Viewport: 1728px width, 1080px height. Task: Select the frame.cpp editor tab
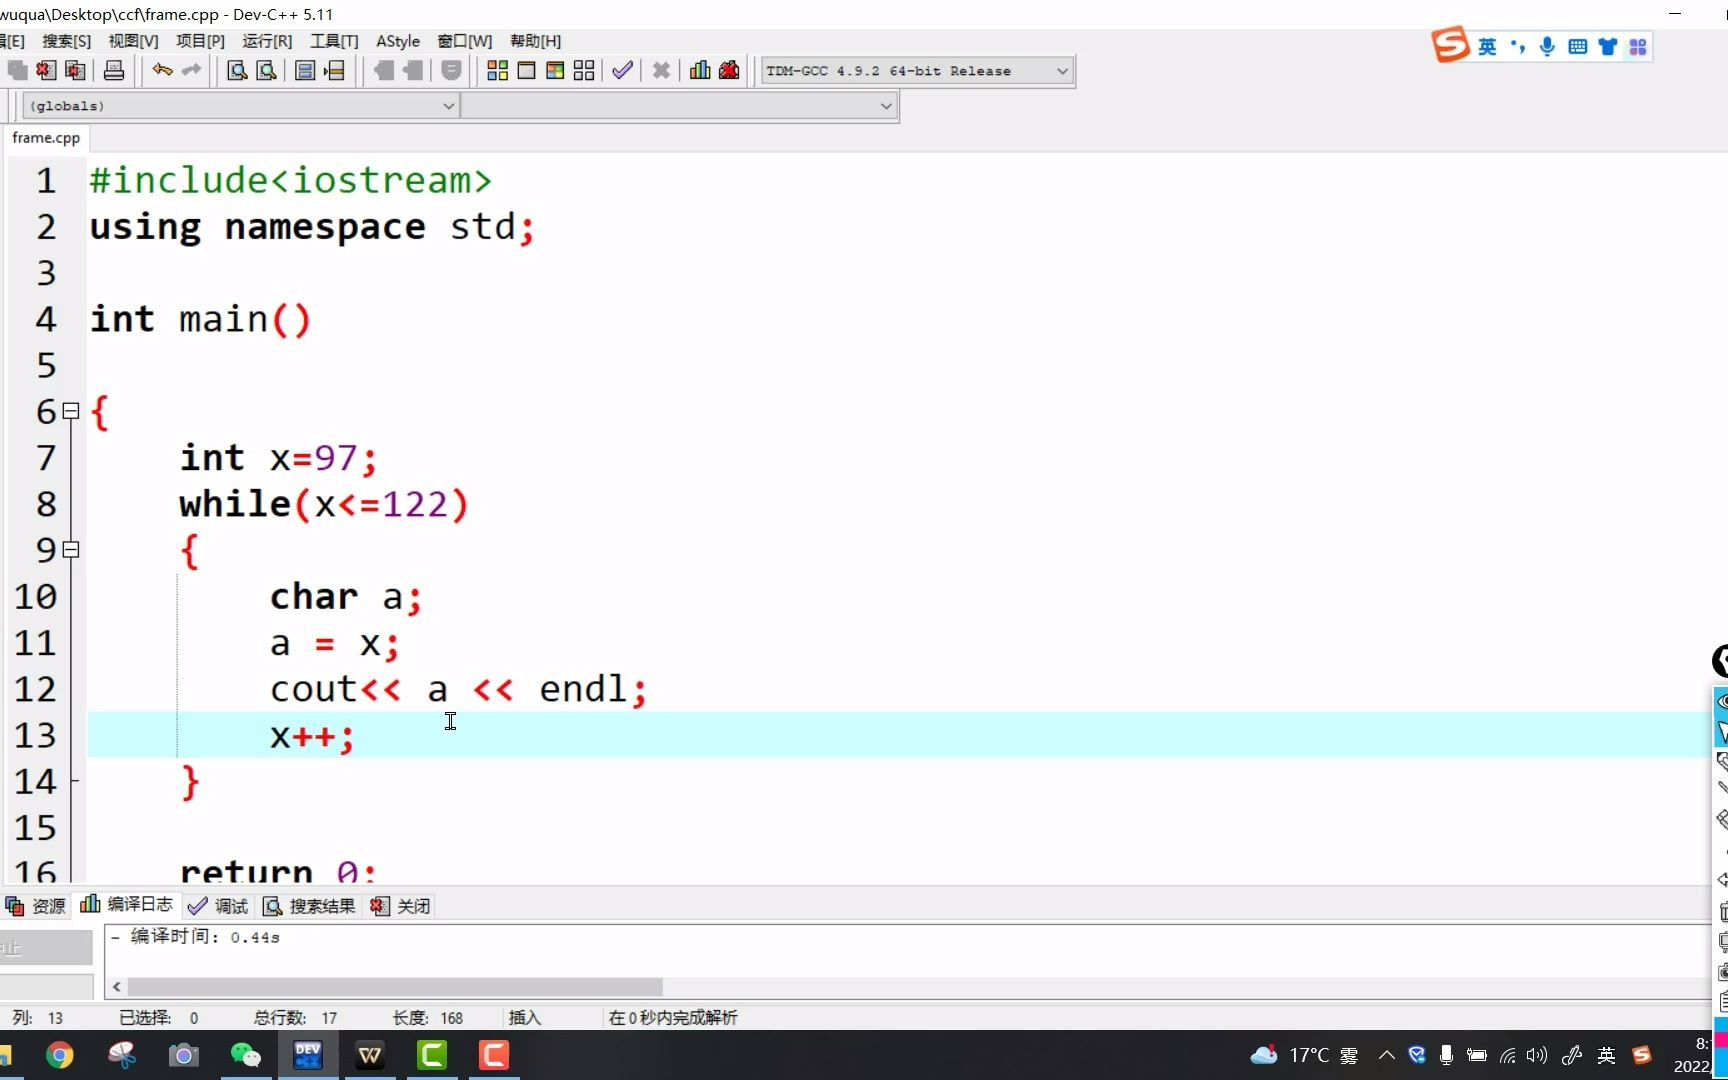coord(46,138)
